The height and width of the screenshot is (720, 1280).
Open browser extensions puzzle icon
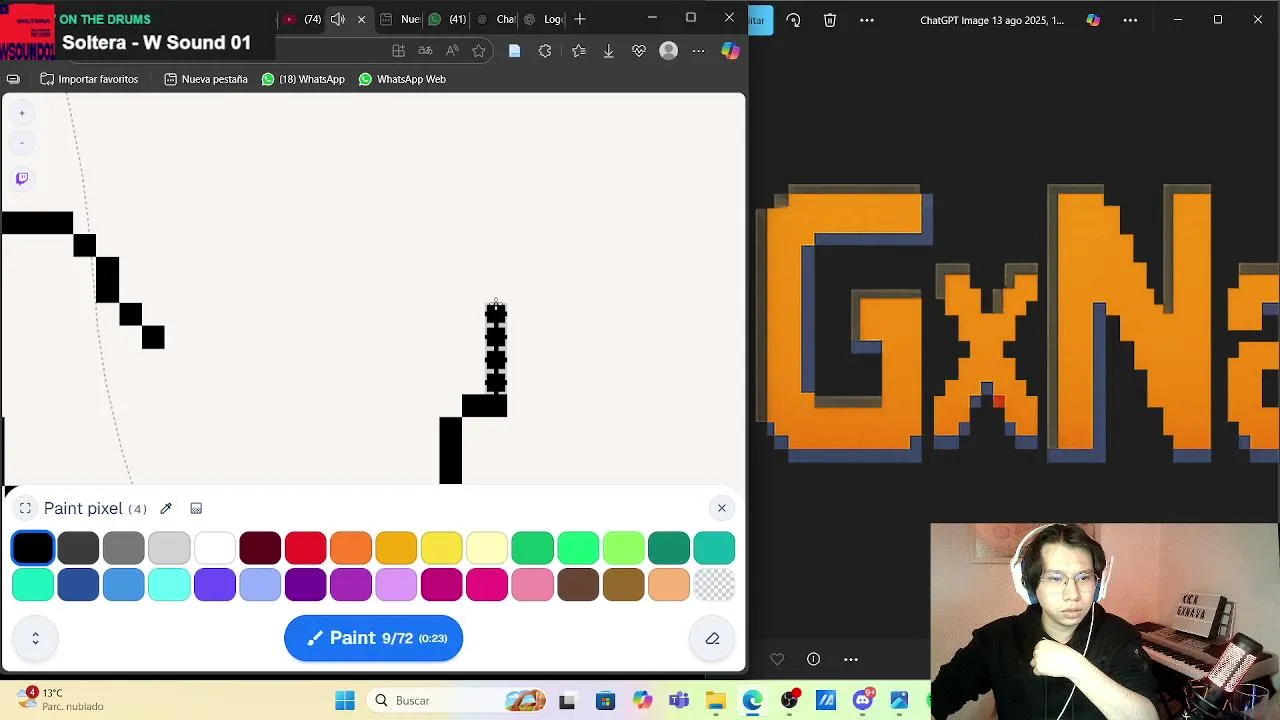pyautogui.click(x=545, y=51)
